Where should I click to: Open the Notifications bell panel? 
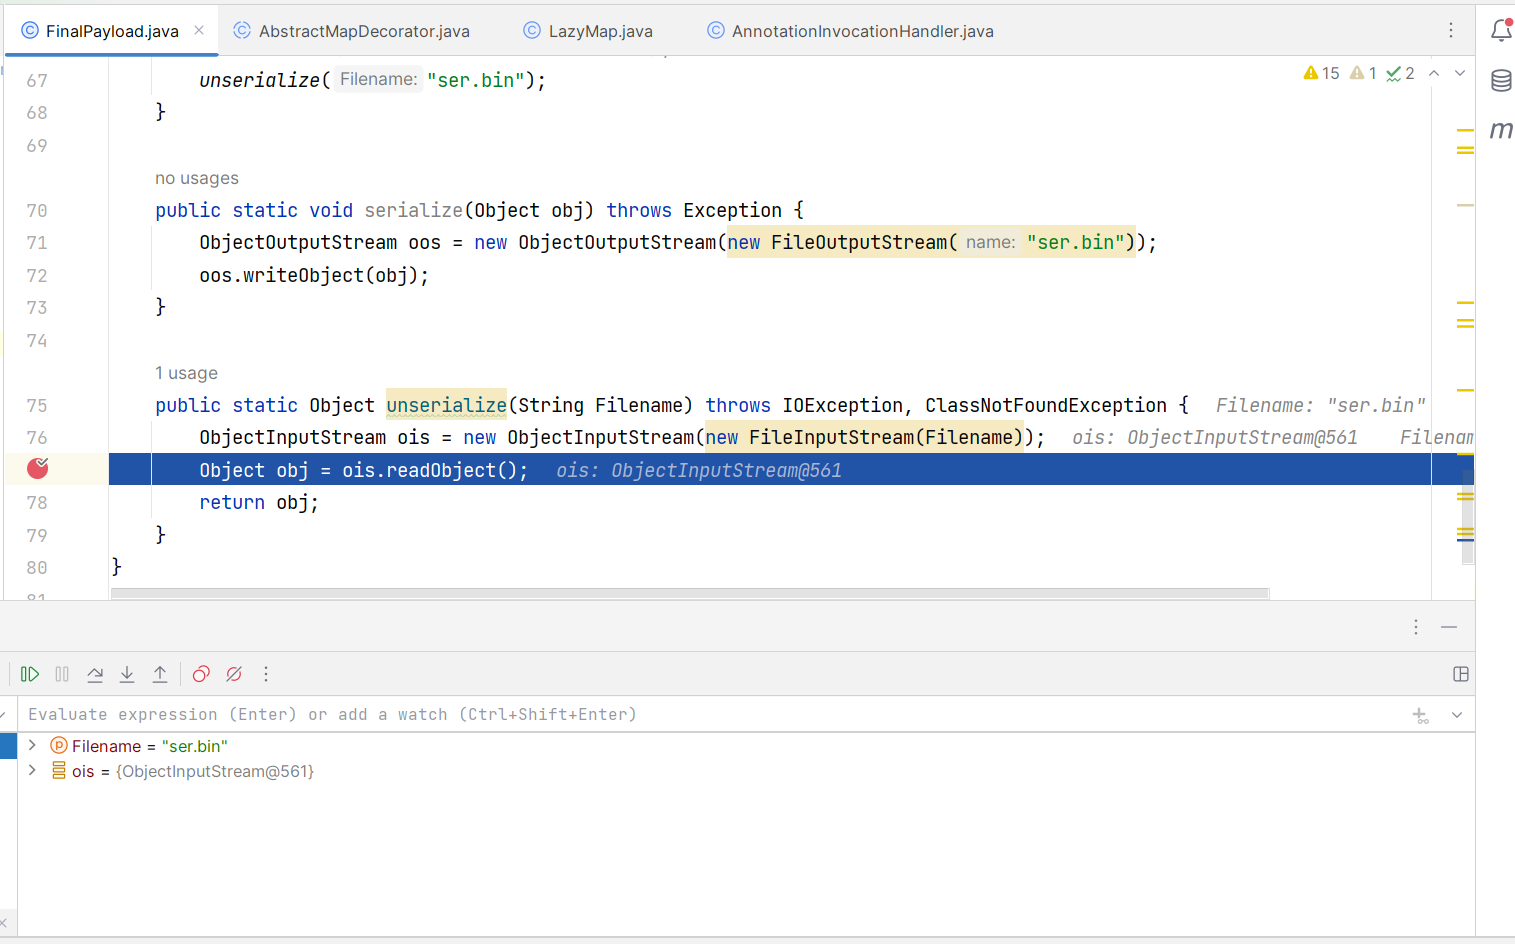[1501, 30]
